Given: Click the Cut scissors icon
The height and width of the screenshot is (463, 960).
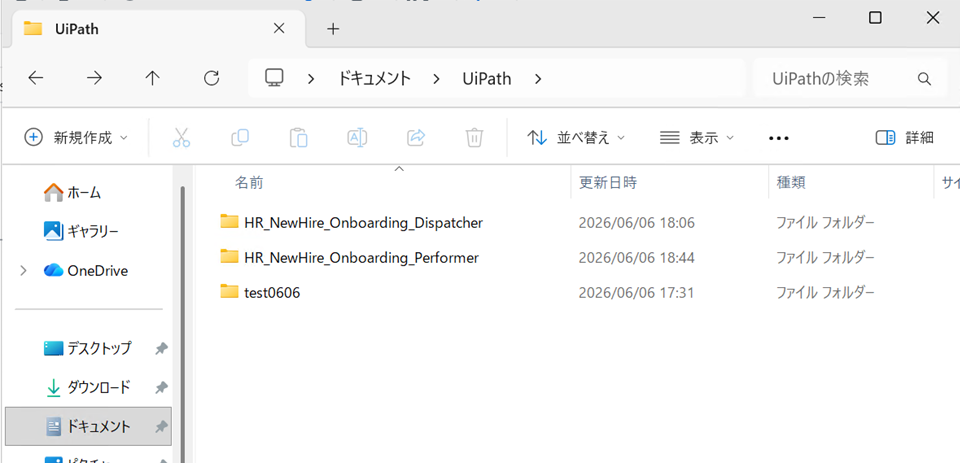Looking at the screenshot, I should tap(181, 138).
